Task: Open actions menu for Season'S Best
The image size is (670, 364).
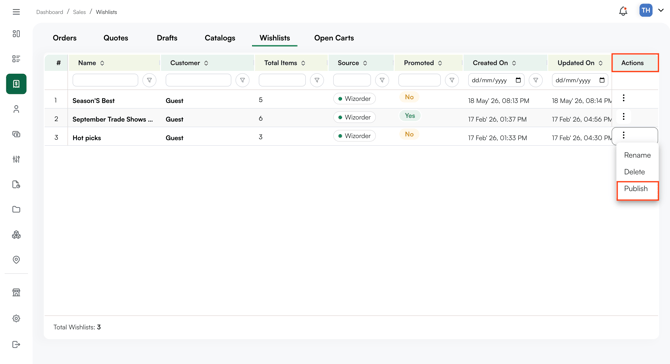Action: (x=623, y=98)
